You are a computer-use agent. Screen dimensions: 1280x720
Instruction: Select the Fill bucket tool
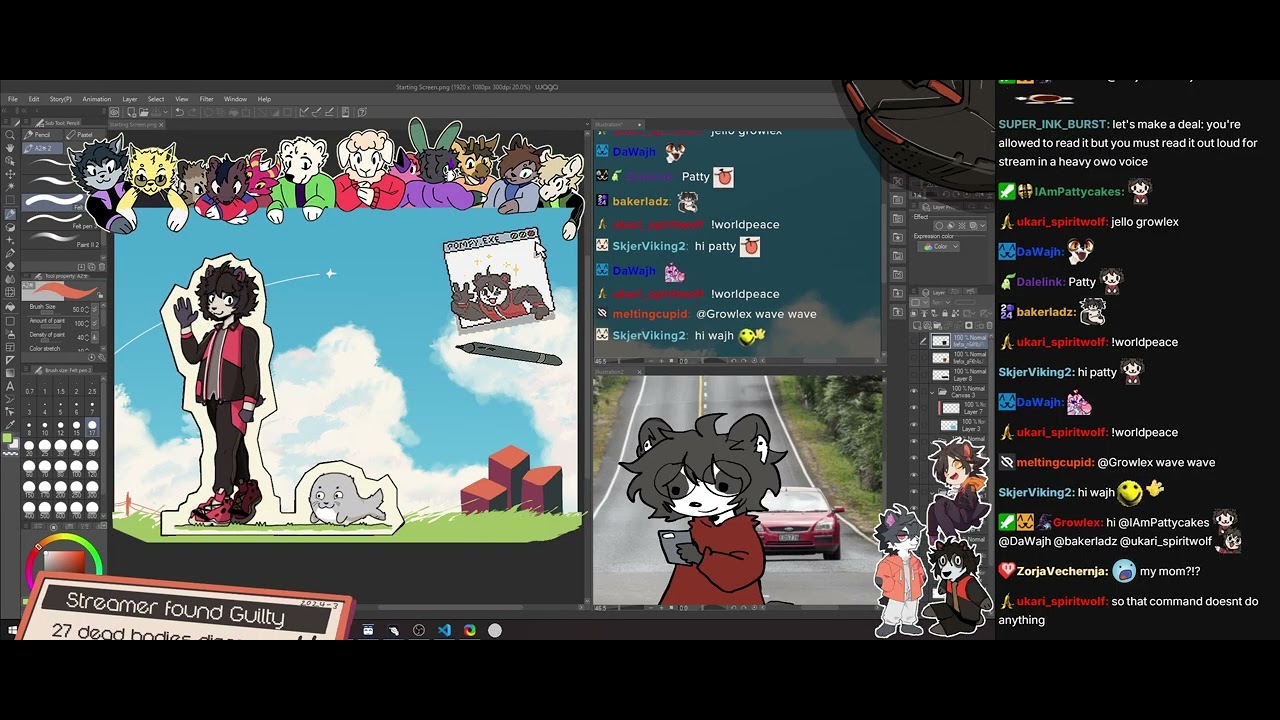10,306
